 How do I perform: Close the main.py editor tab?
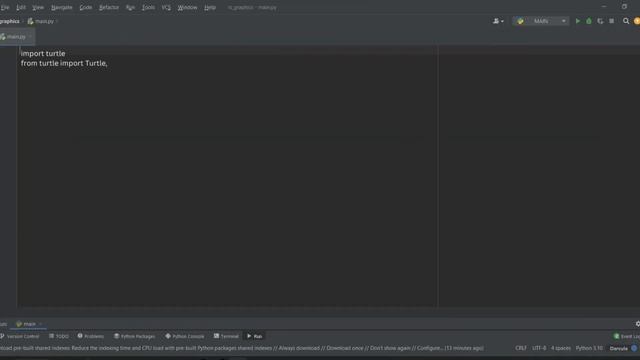click(30, 37)
